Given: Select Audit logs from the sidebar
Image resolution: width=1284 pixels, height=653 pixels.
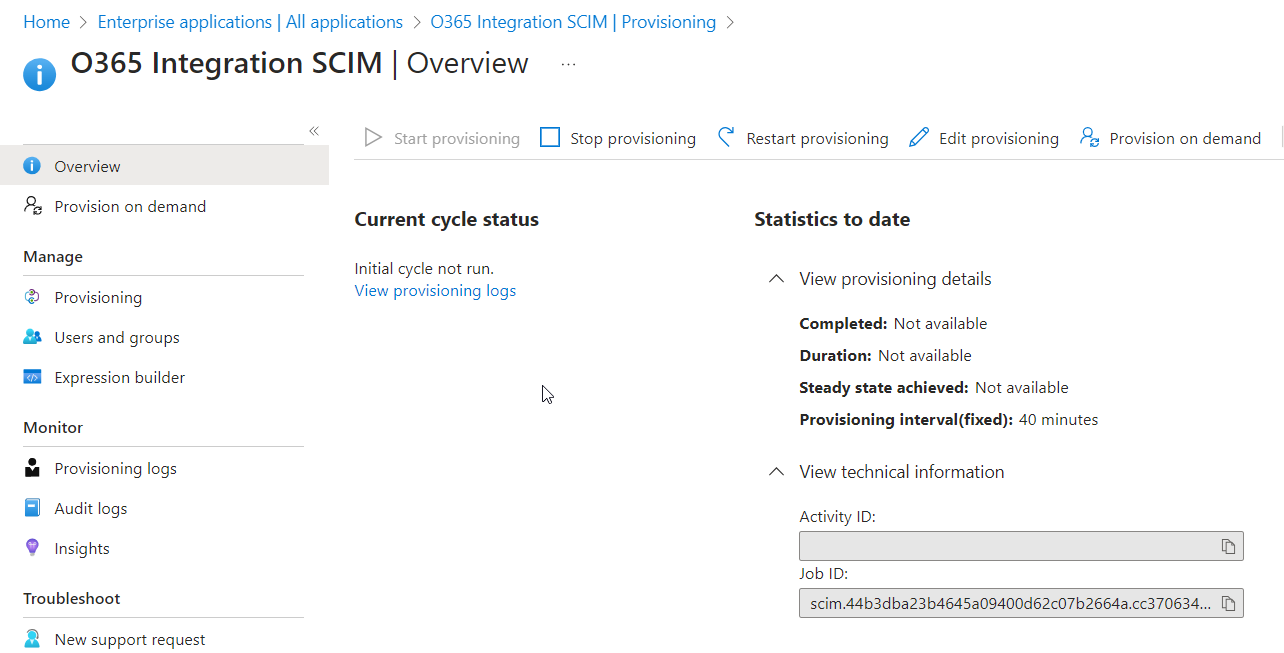Looking at the screenshot, I should point(90,508).
